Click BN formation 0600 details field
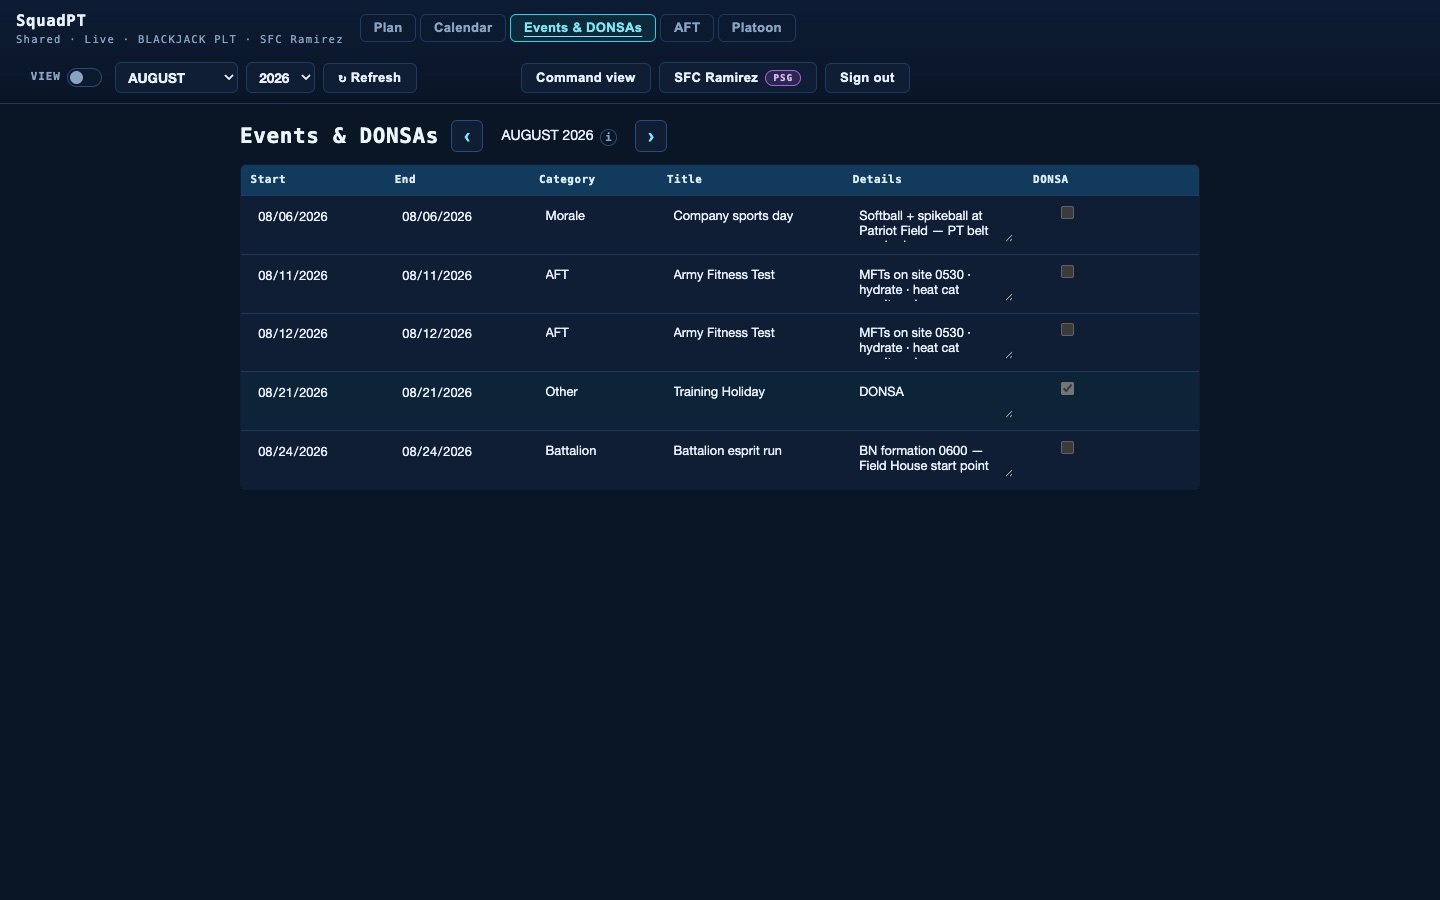 [x=933, y=459]
